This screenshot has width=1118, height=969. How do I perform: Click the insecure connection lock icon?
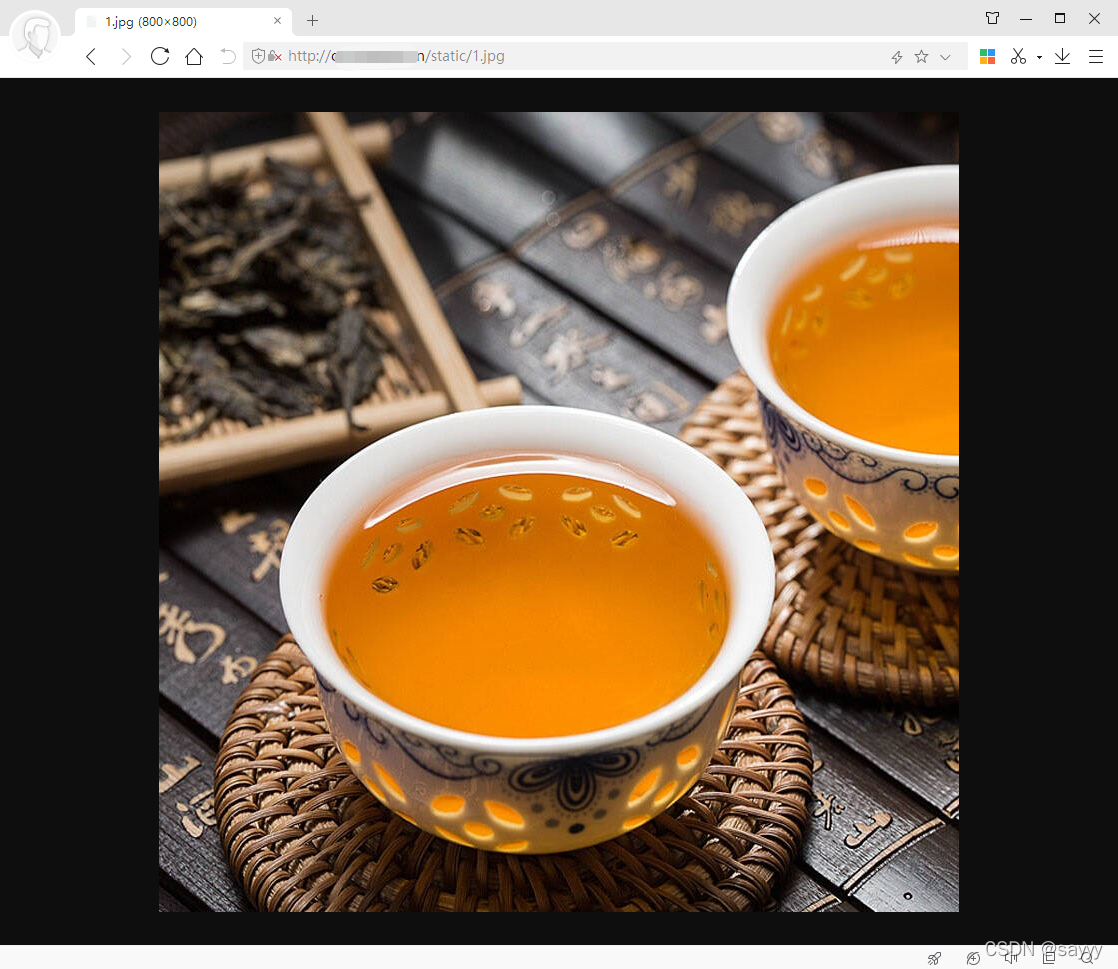pyautogui.click(x=275, y=56)
